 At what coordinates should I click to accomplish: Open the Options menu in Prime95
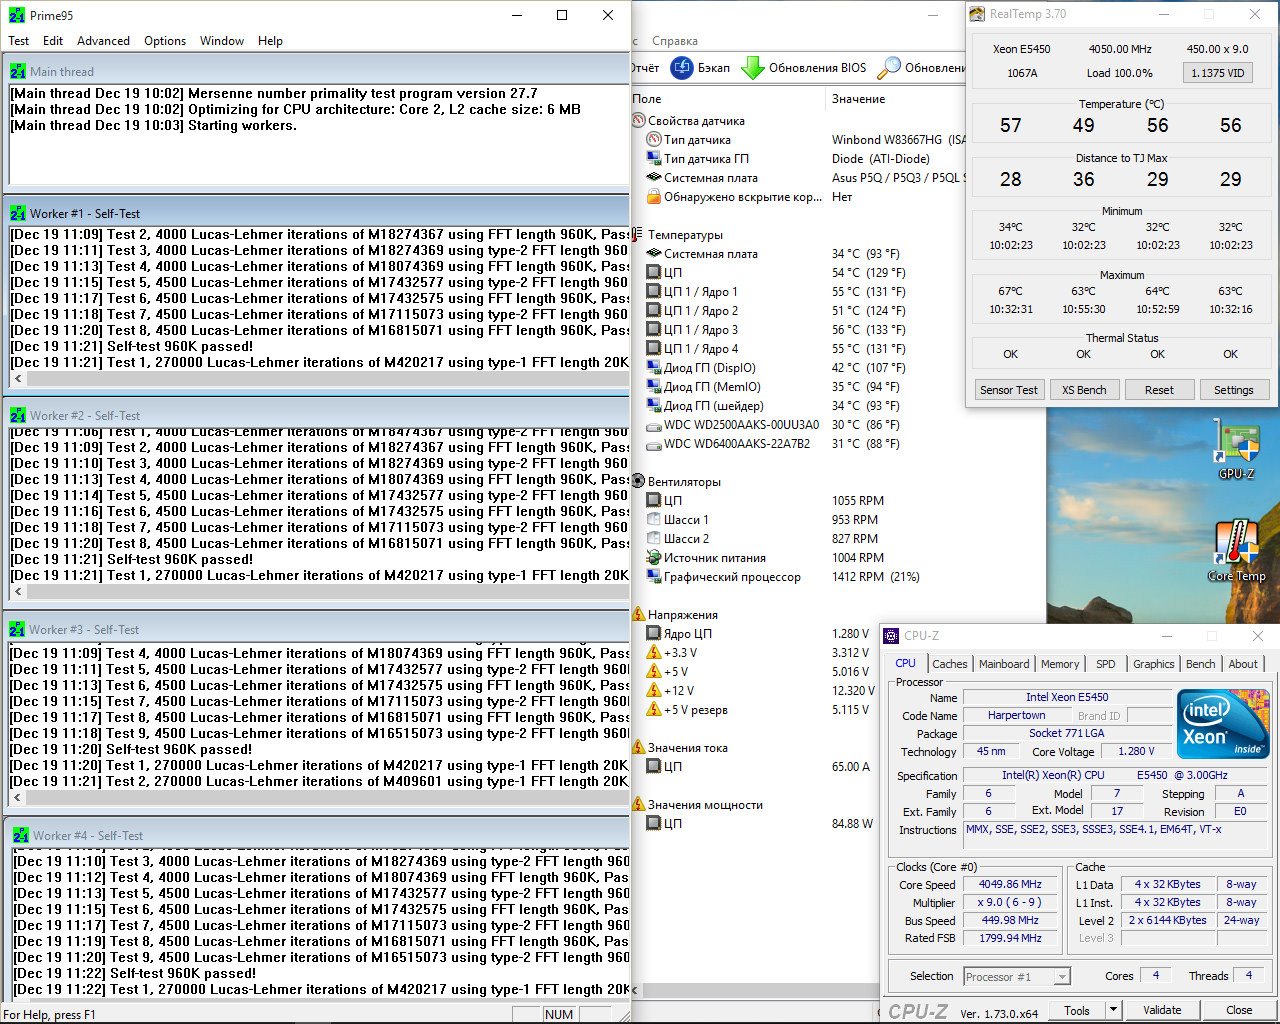[x=165, y=41]
